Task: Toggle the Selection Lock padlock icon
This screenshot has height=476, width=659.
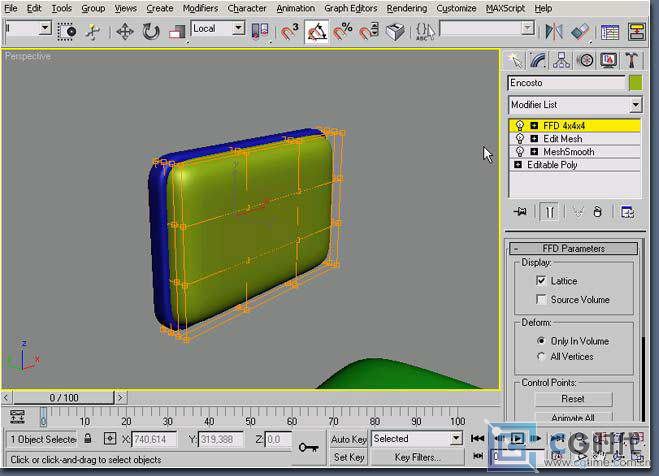Action: (x=87, y=439)
